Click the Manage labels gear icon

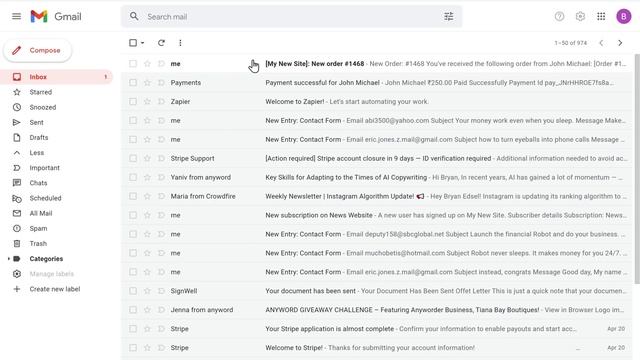pyautogui.click(x=17, y=274)
